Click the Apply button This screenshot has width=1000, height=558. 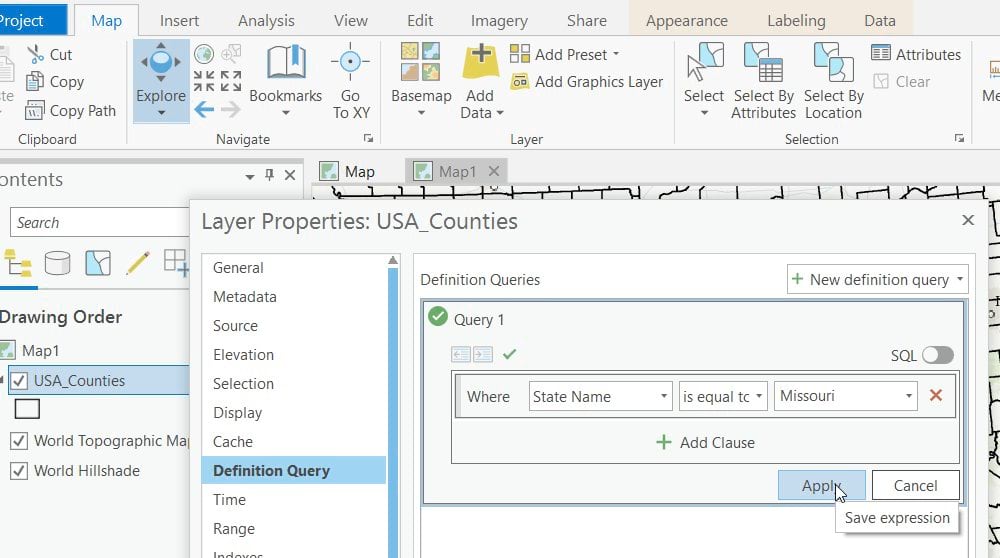pos(821,485)
